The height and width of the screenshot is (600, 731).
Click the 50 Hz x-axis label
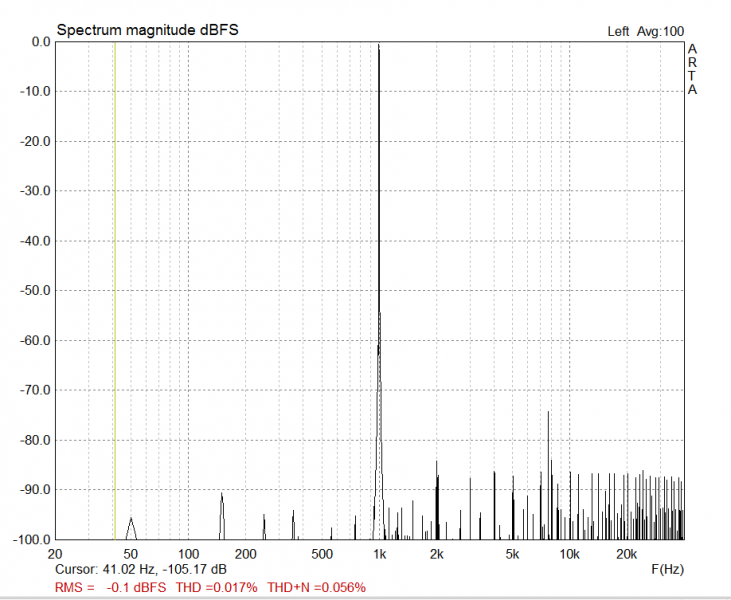pyautogui.click(x=131, y=554)
